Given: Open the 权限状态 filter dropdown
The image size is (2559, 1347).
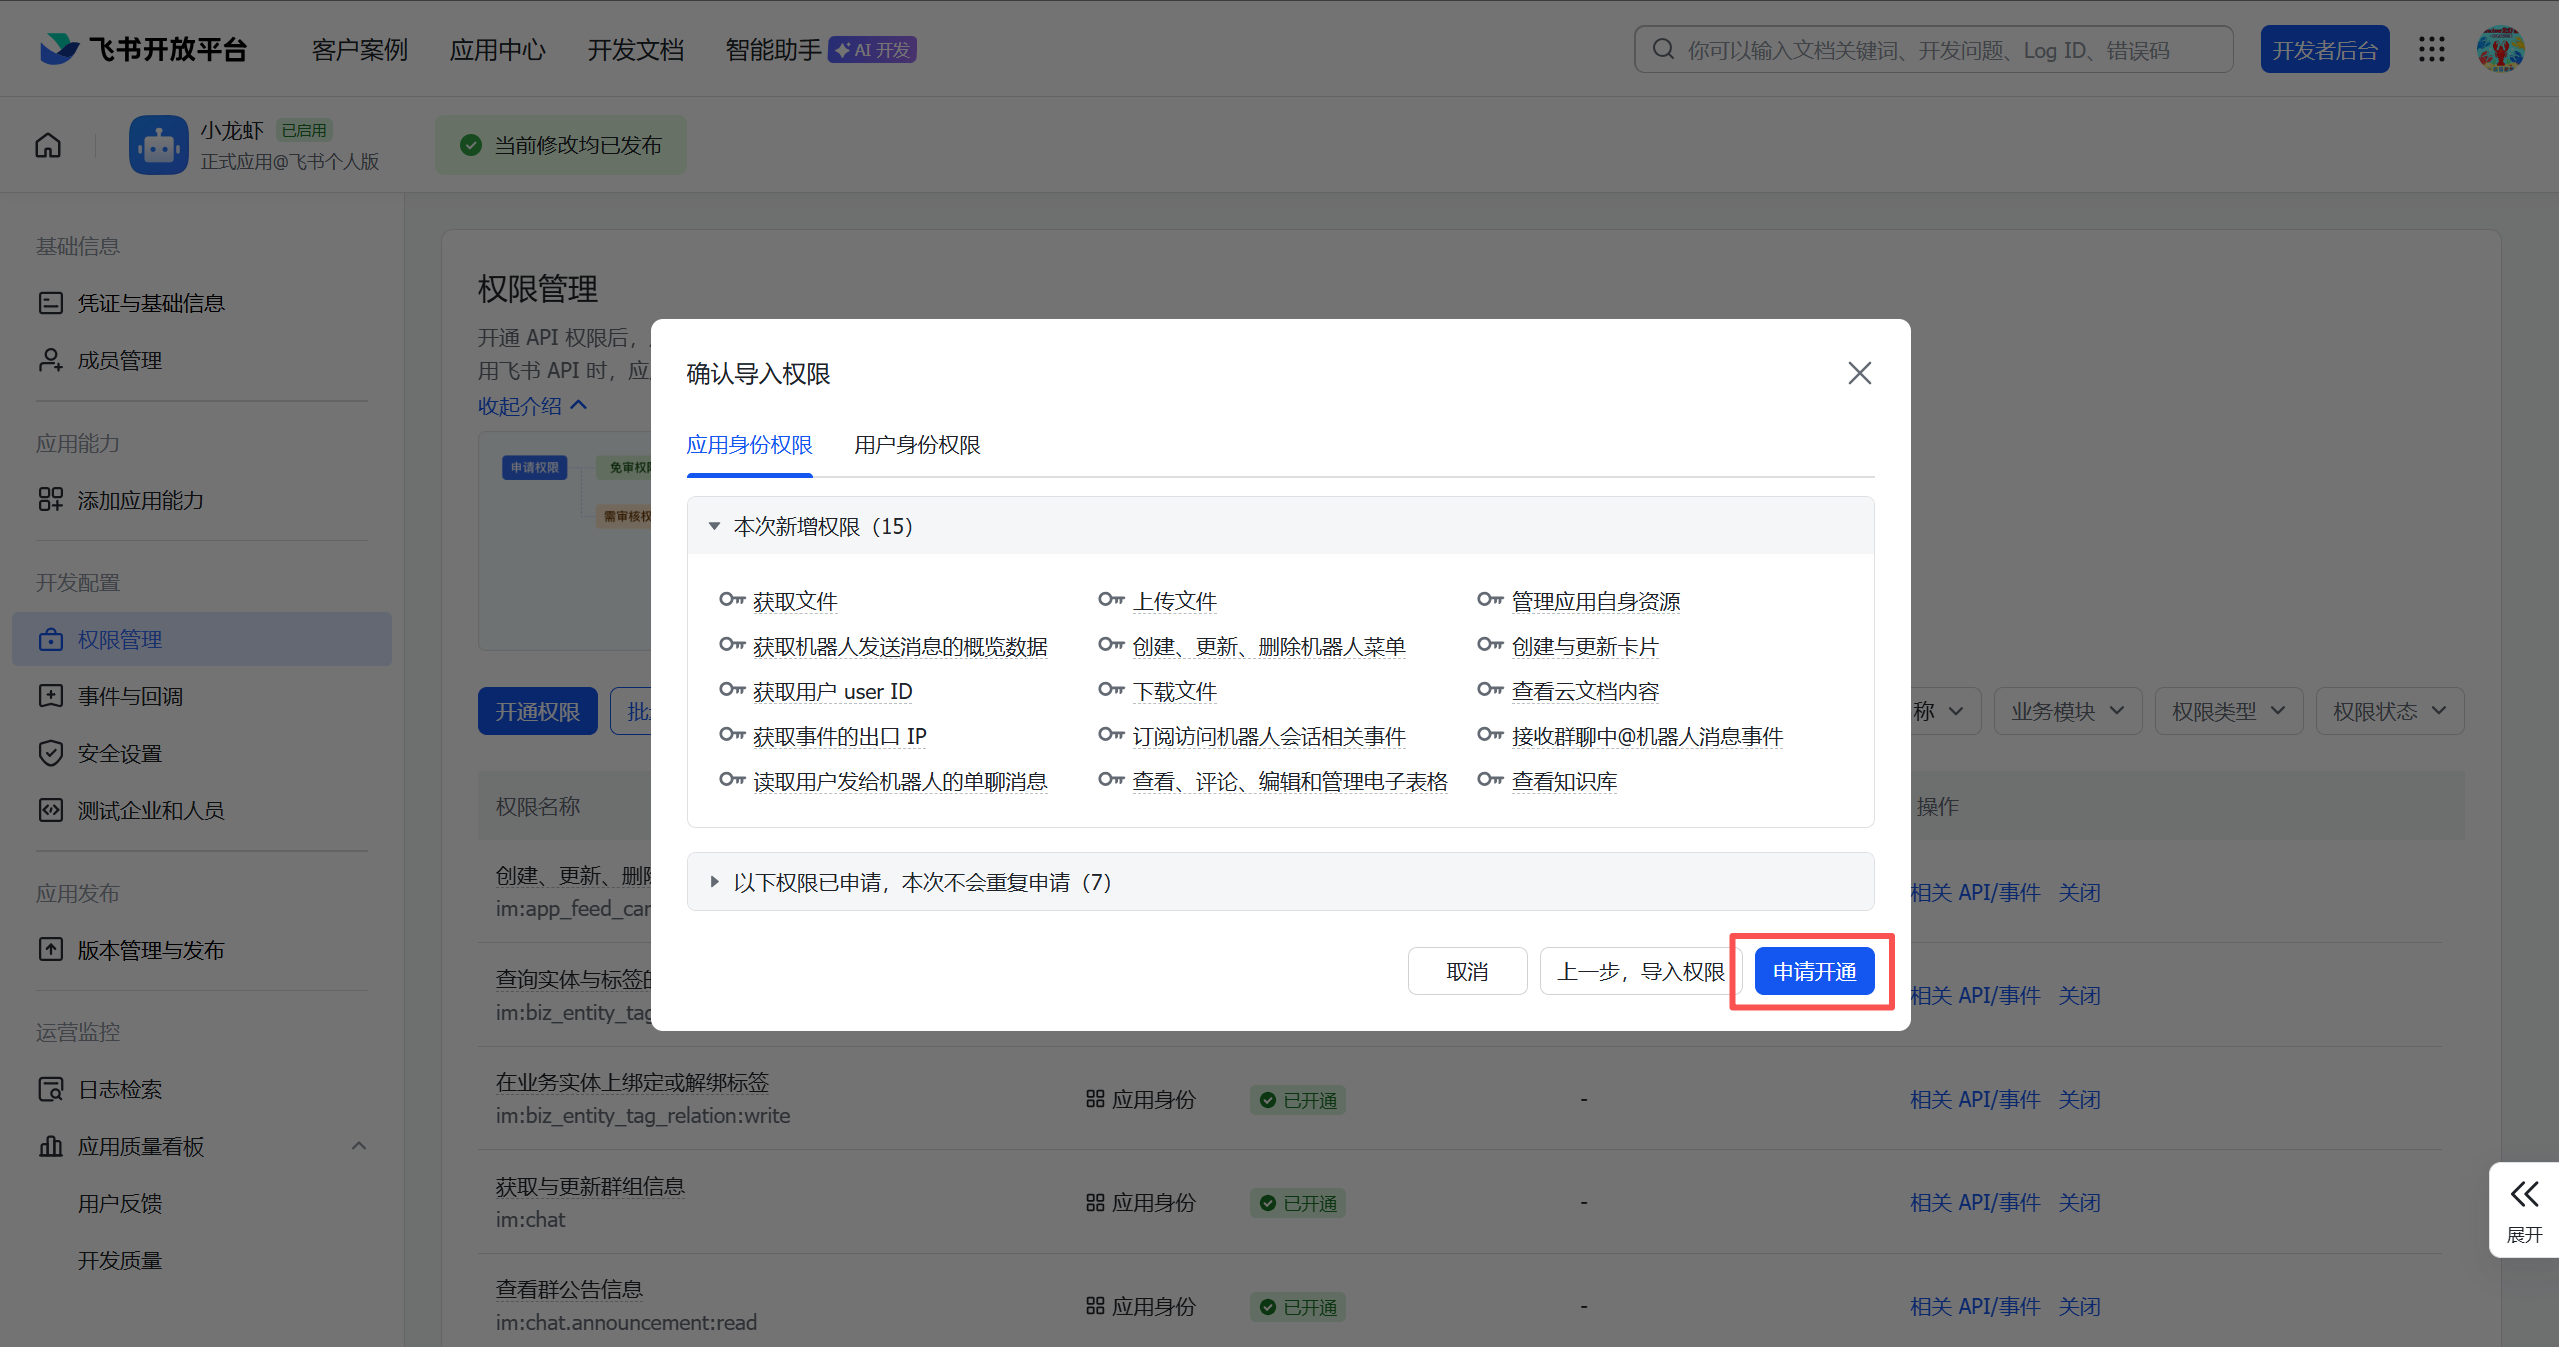Looking at the screenshot, I should click(2389, 711).
